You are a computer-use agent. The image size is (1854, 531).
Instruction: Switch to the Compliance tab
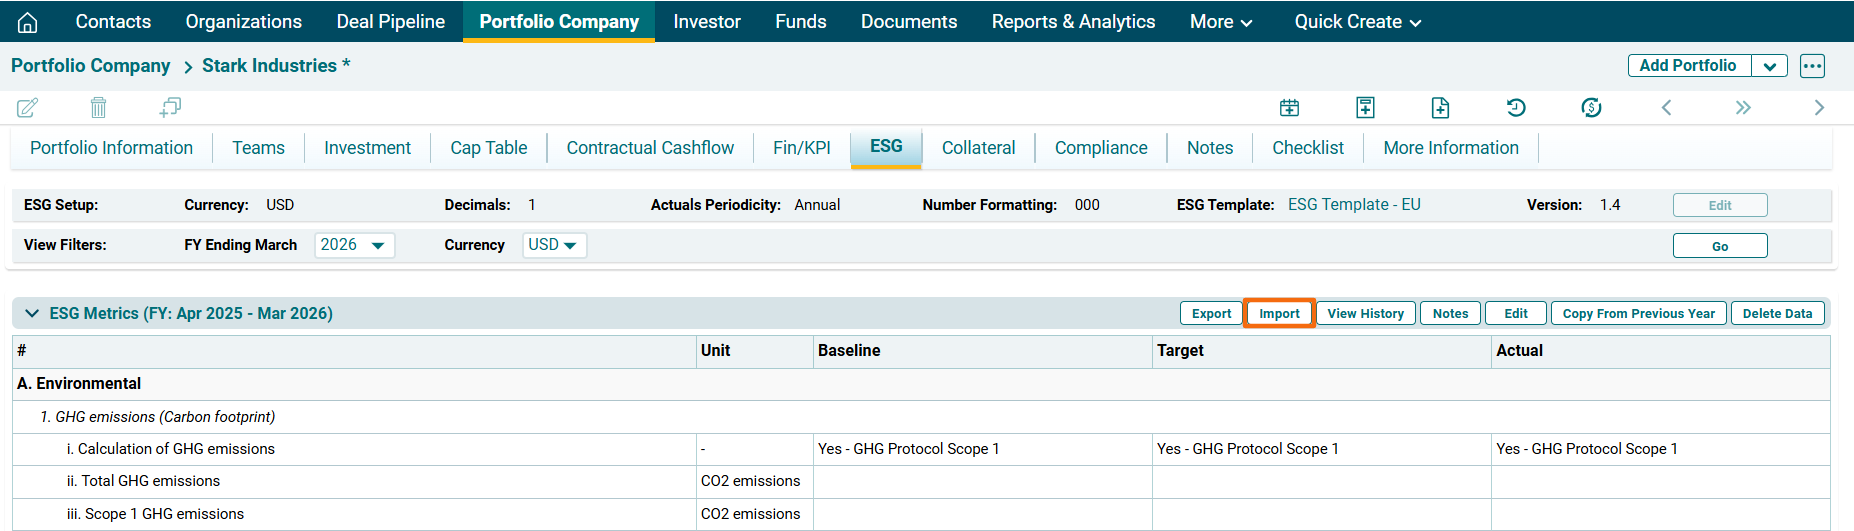pyautogui.click(x=1101, y=148)
